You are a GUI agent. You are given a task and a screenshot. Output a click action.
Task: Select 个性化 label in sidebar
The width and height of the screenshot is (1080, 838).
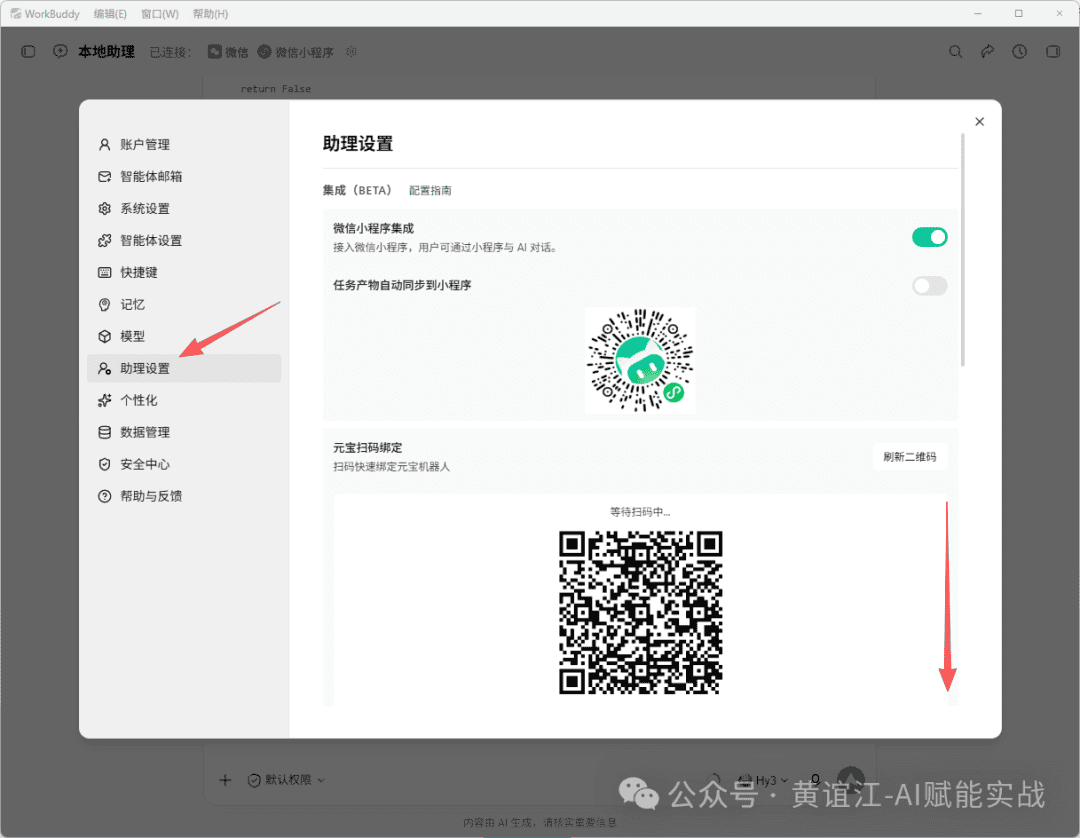click(138, 400)
